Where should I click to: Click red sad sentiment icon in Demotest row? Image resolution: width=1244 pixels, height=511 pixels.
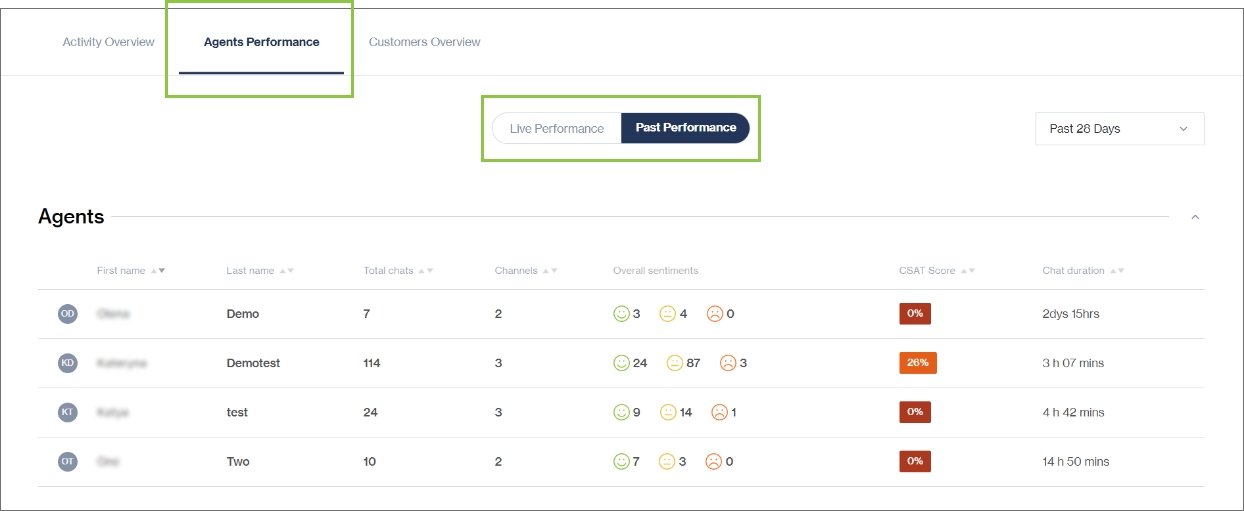coord(727,363)
